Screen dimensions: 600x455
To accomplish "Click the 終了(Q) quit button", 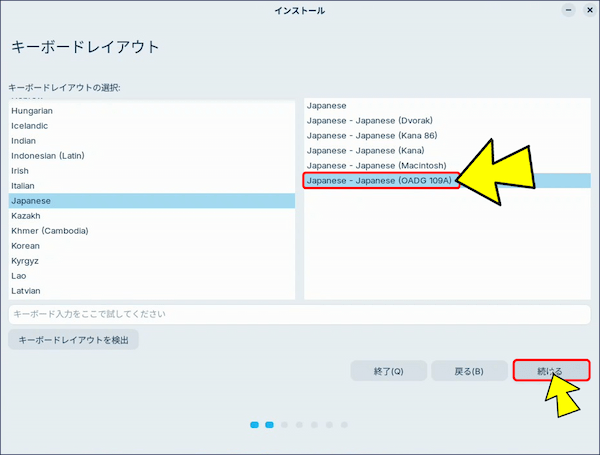I will 388,371.
